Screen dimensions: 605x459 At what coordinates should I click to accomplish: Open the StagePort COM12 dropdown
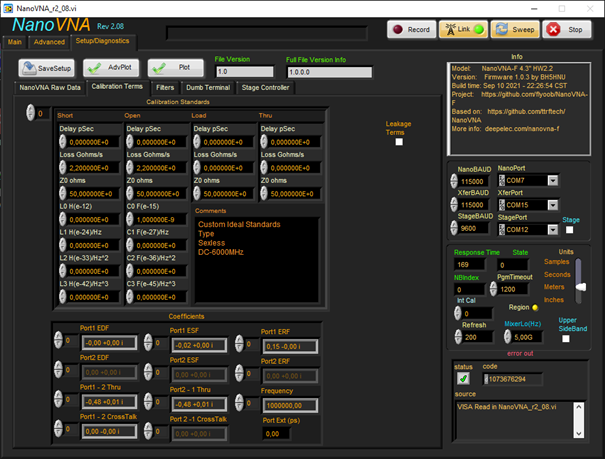(x=553, y=228)
